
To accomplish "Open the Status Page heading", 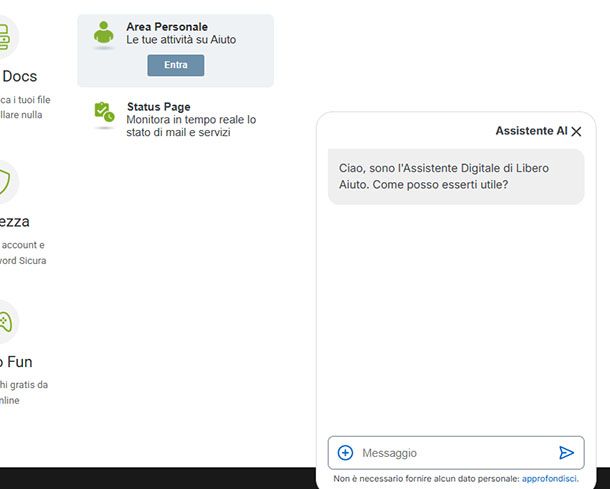I will (x=159, y=107).
